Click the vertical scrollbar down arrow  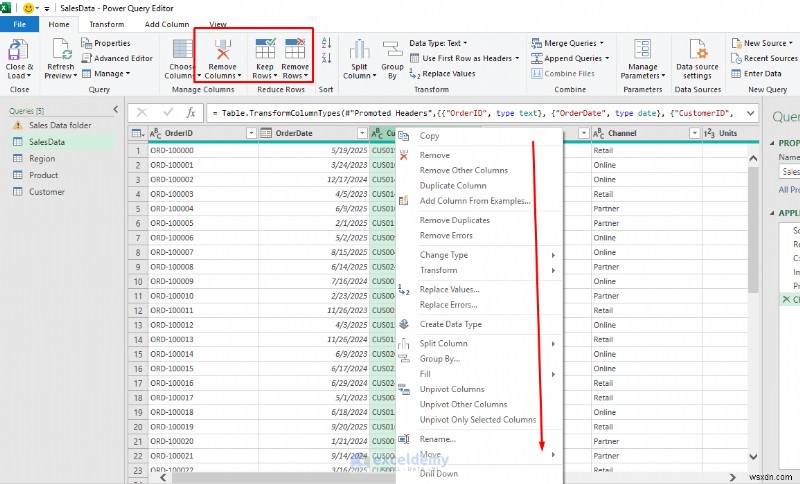point(753,456)
